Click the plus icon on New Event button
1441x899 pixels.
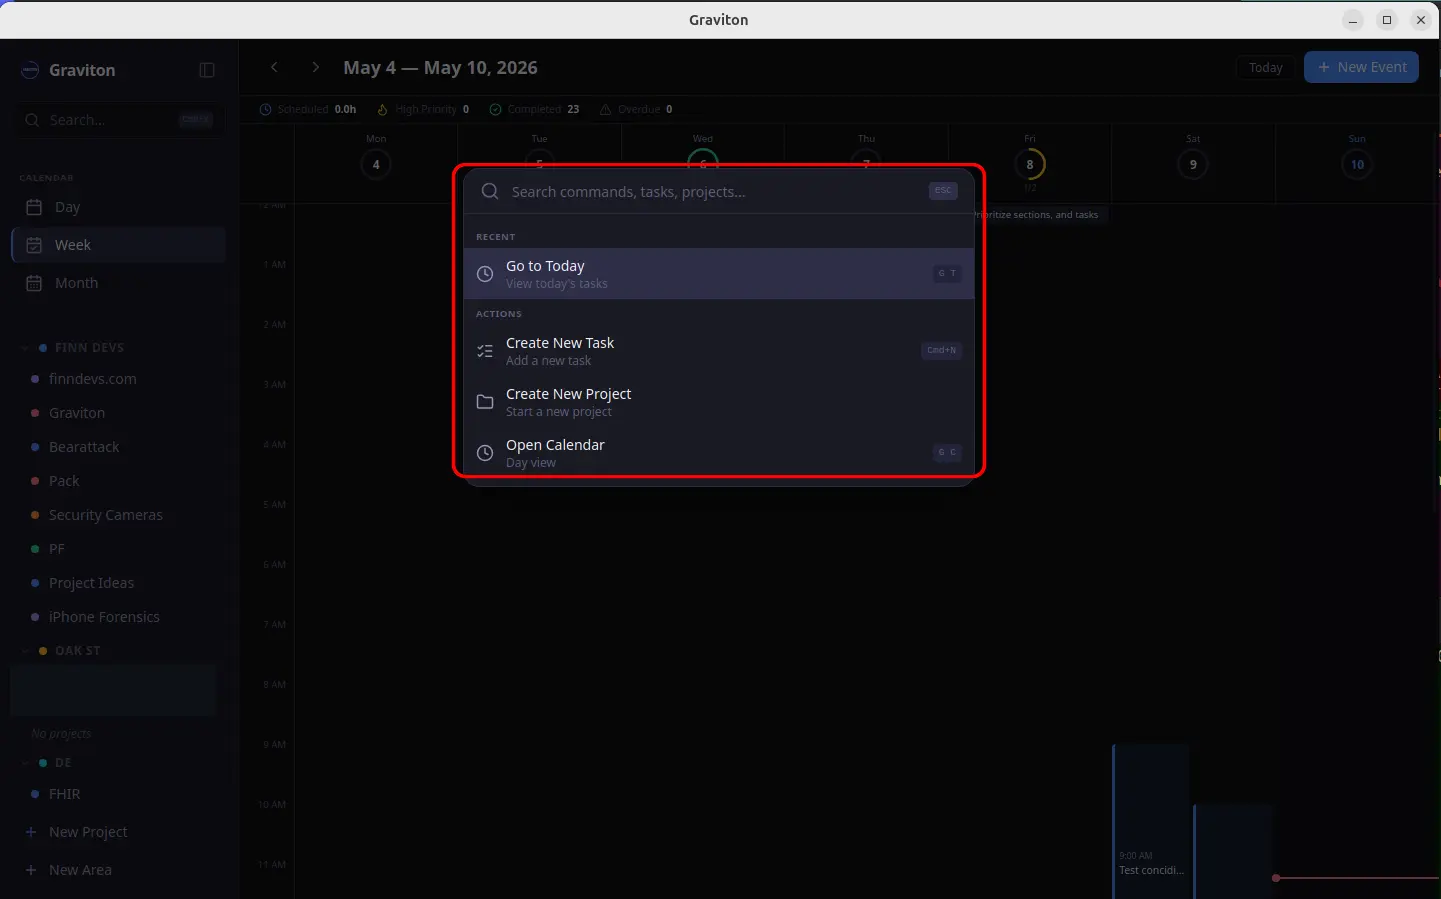[1324, 67]
